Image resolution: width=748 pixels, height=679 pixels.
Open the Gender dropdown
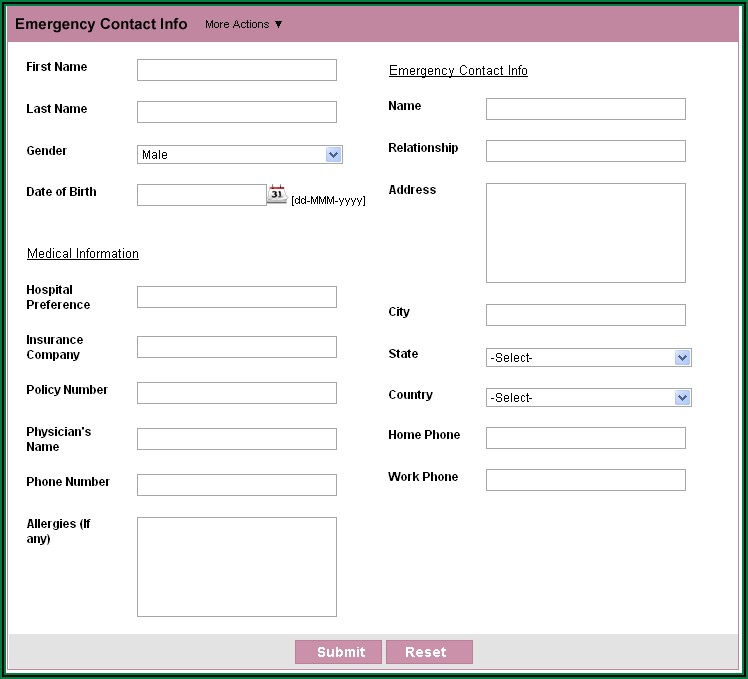click(x=239, y=155)
